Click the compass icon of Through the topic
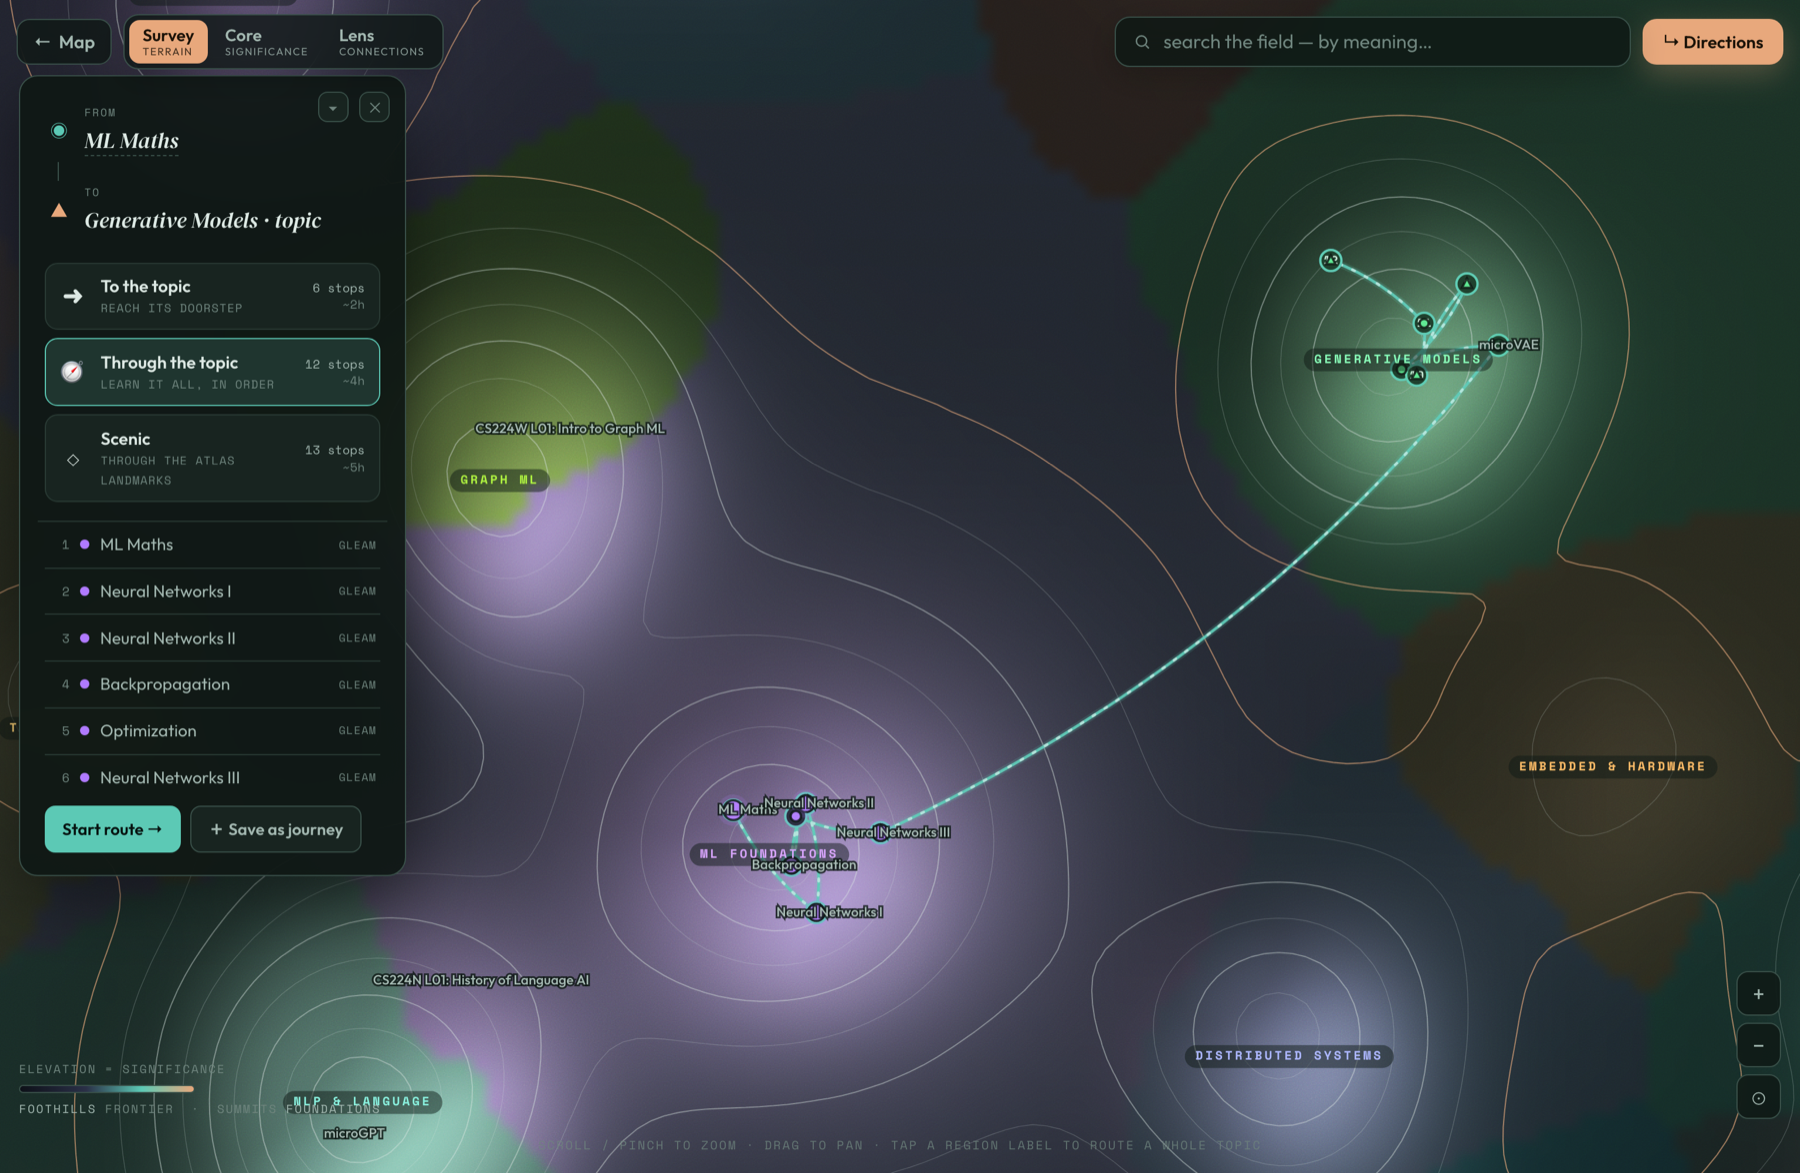The height and width of the screenshot is (1173, 1800). tap(72, 372)
